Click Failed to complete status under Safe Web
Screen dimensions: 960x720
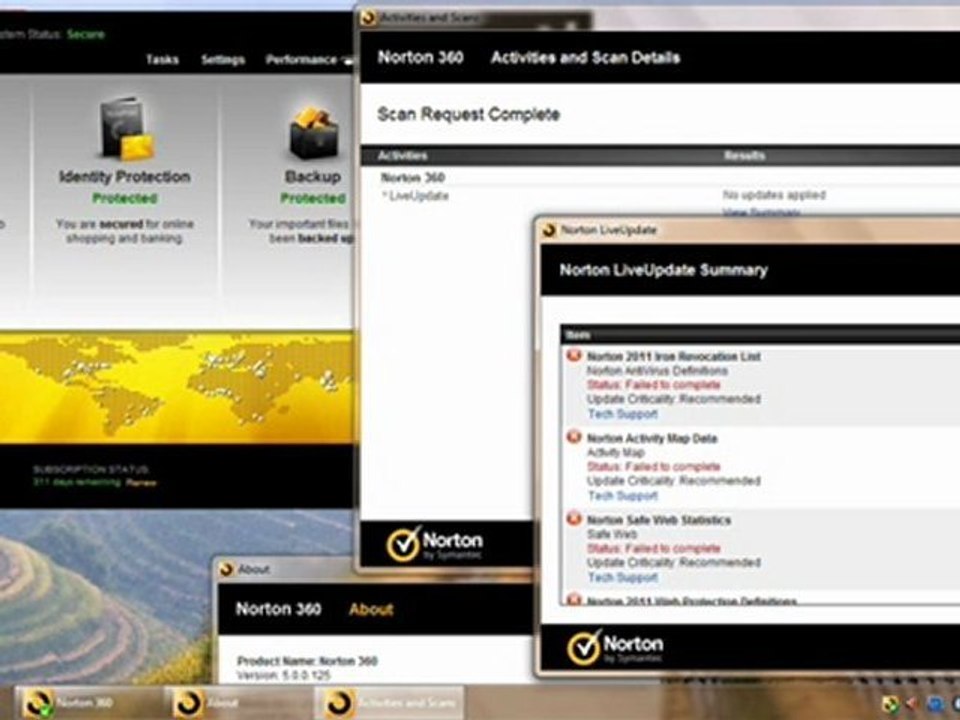pos(653,549)
